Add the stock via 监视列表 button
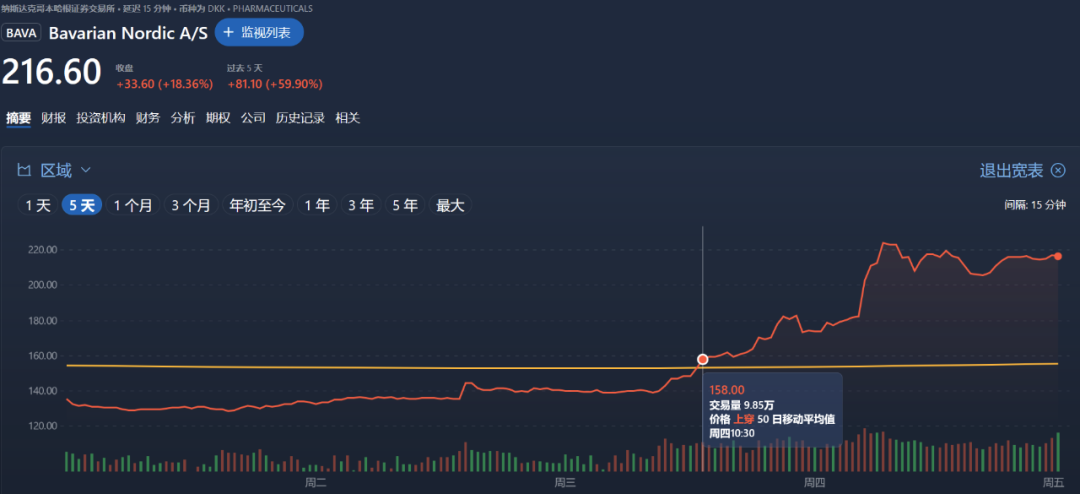The image size is (1080, 494). click(x=259, y=32)
